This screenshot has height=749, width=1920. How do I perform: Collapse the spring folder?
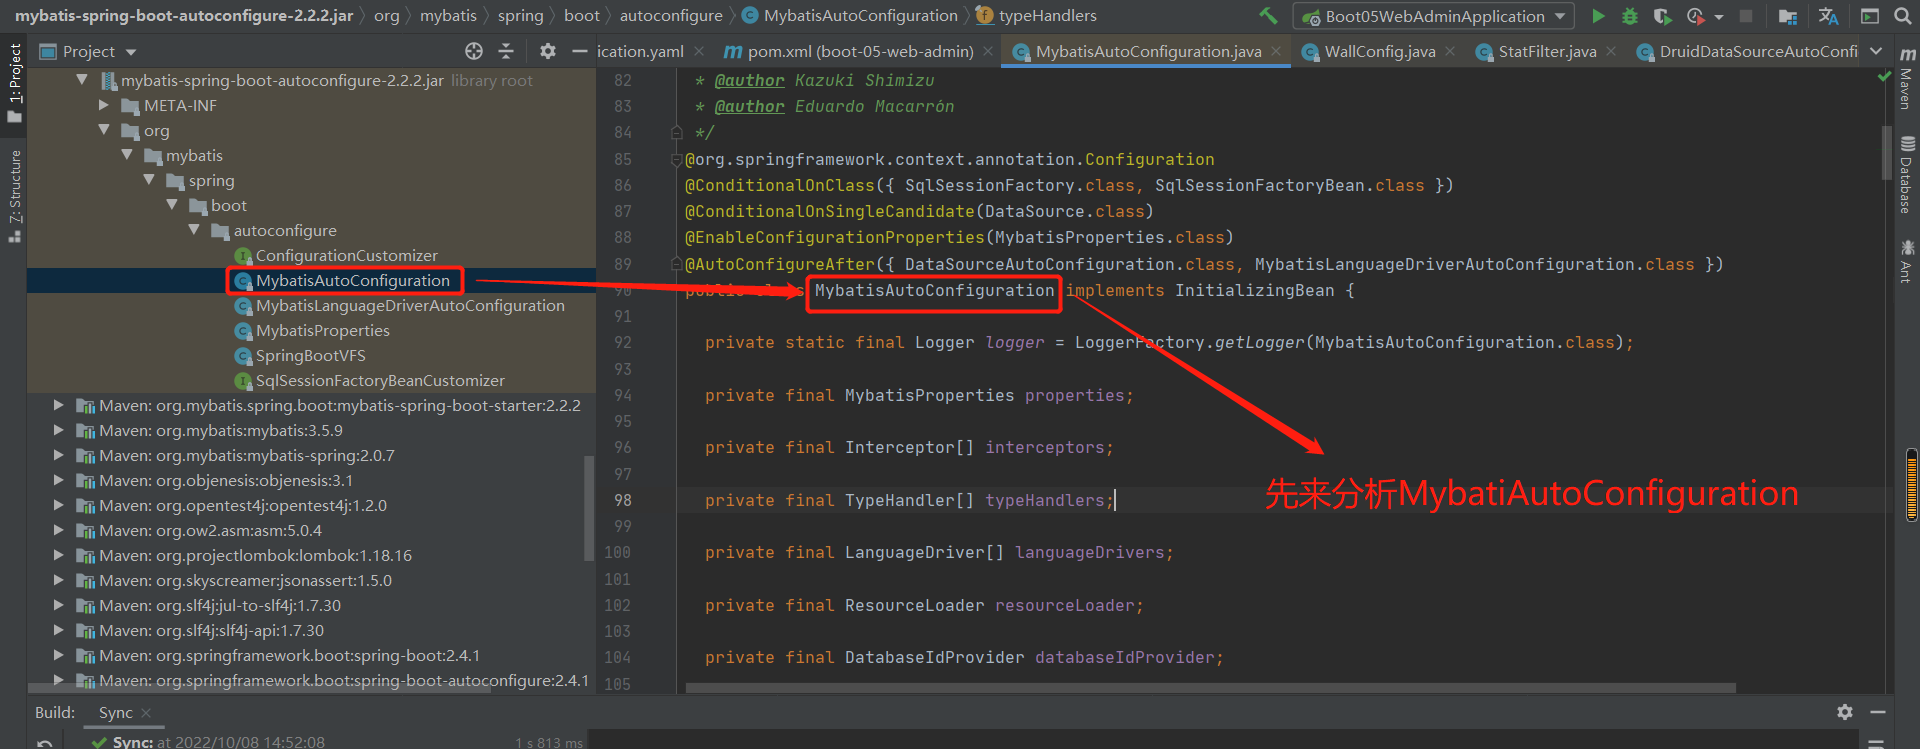point(149,179)
